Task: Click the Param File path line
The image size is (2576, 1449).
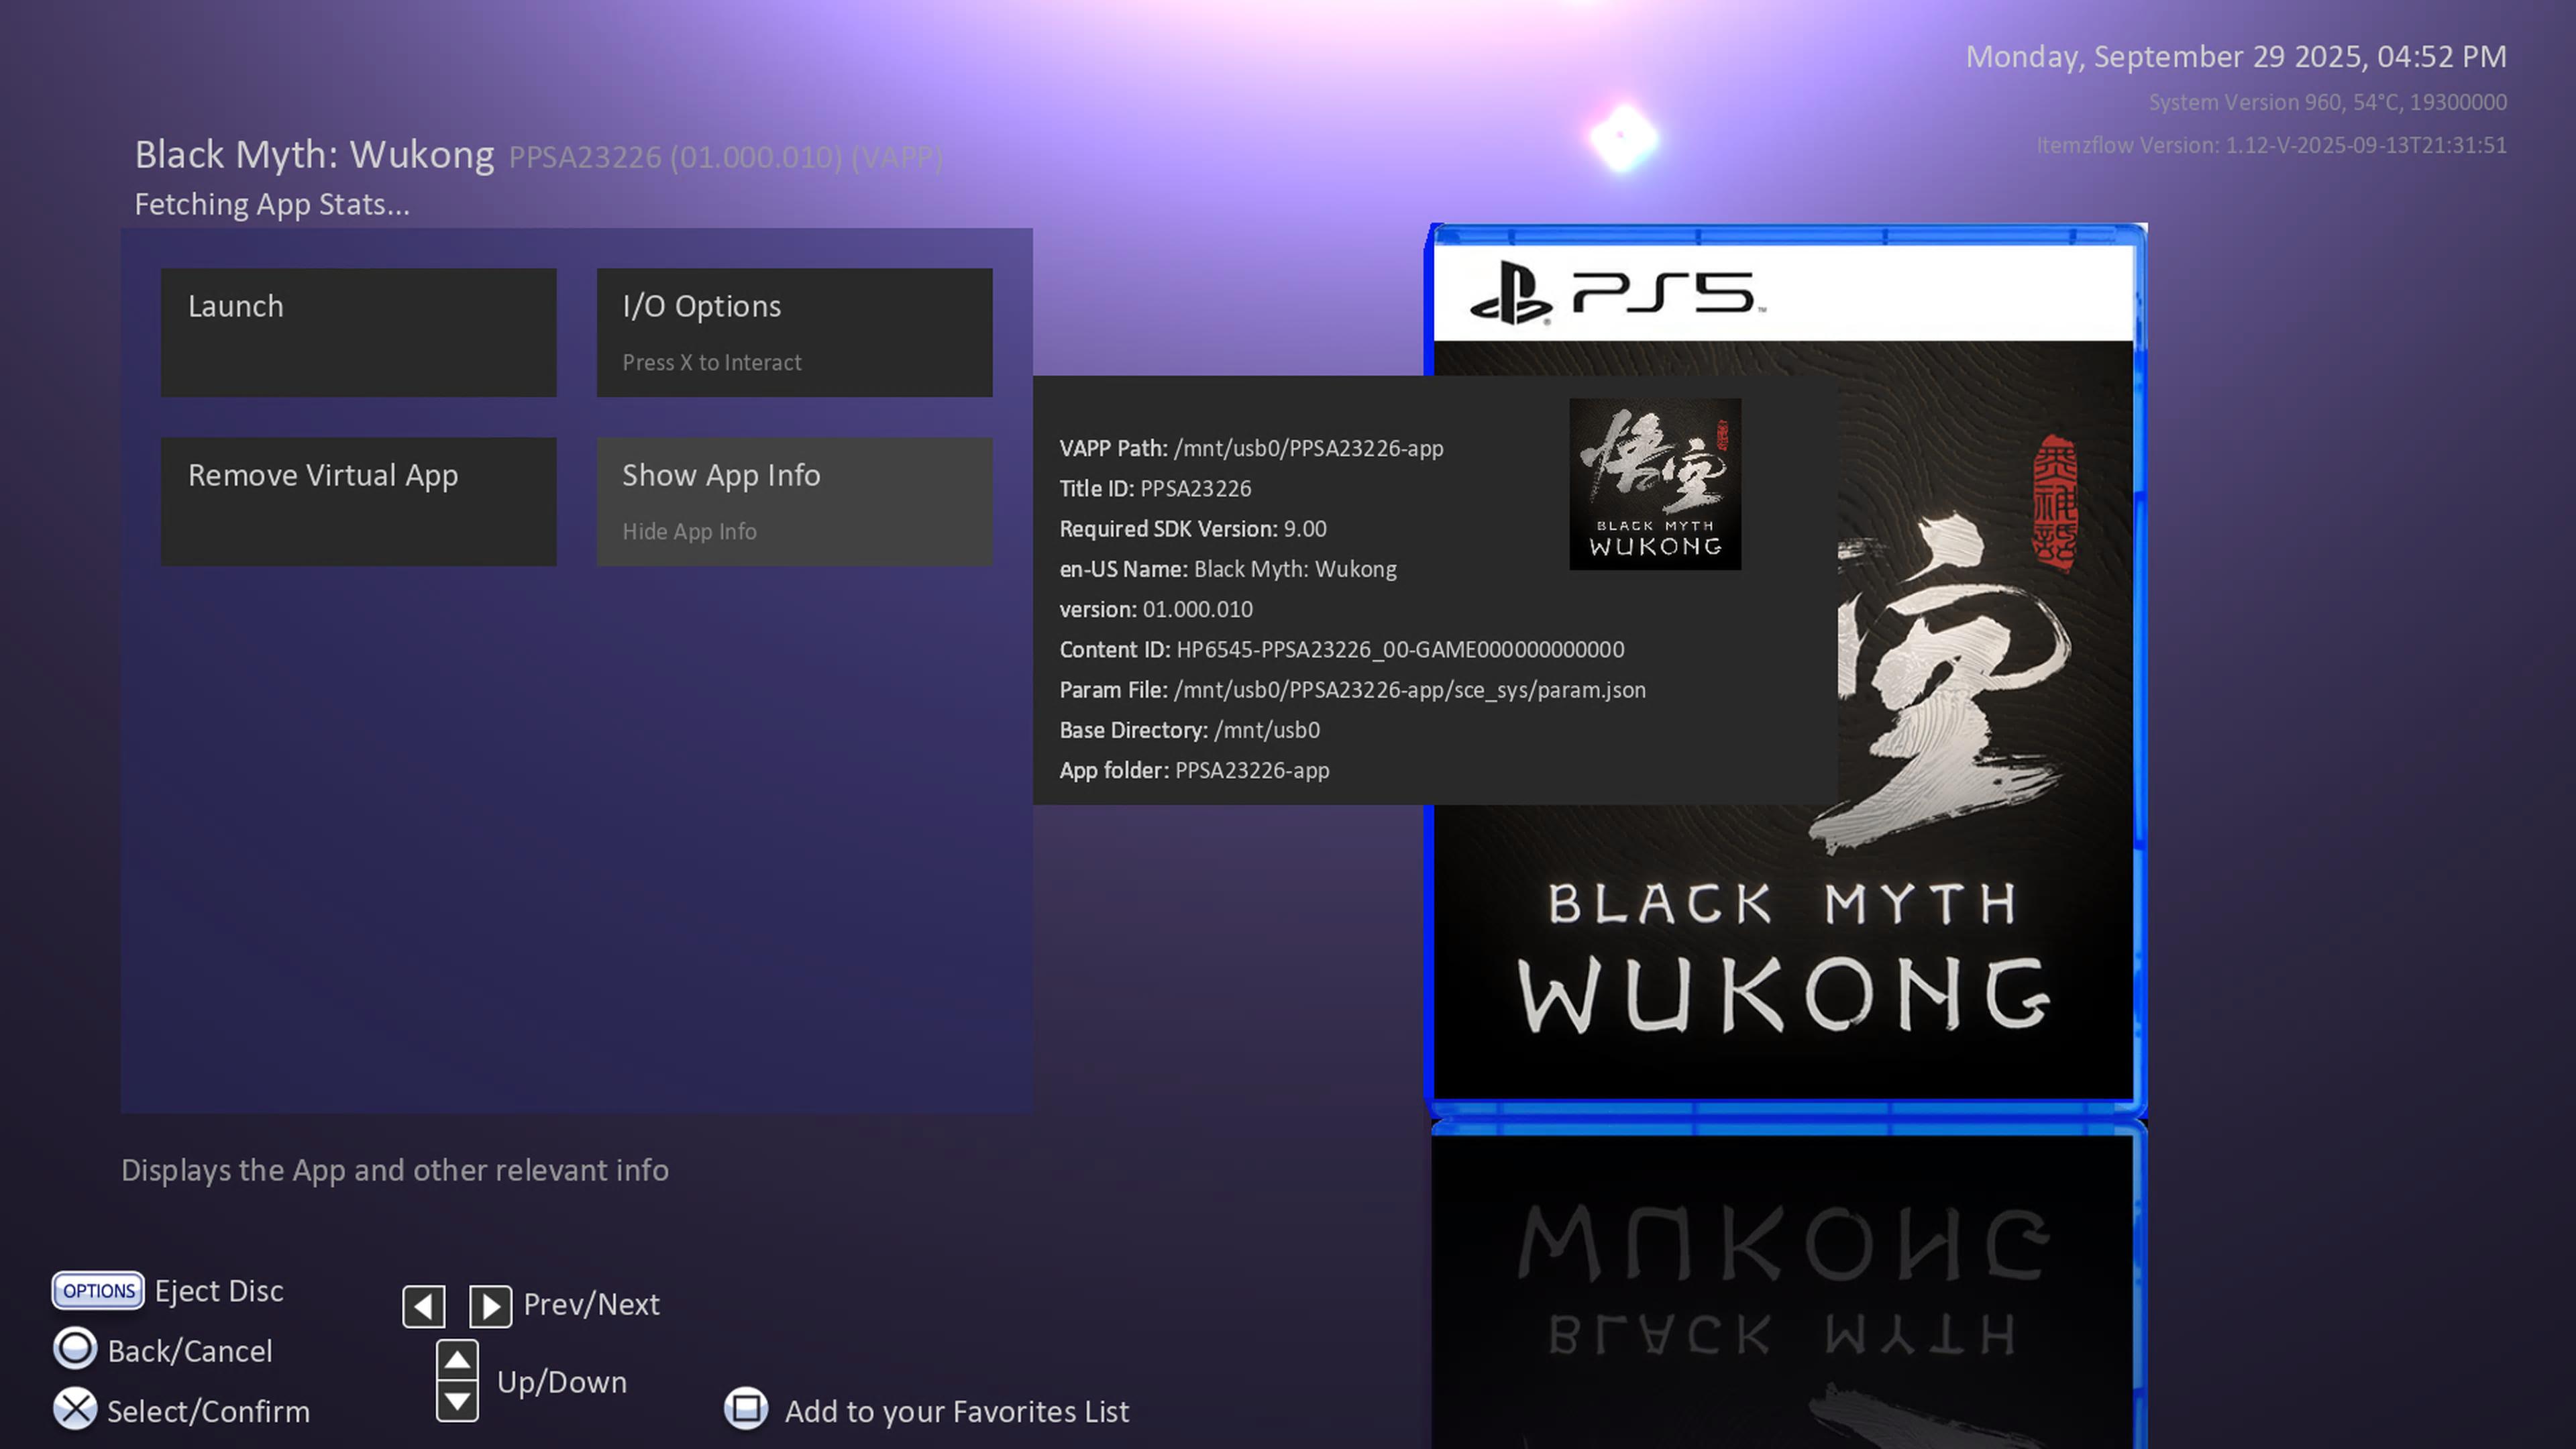Action: click(x=1352, y=690)
